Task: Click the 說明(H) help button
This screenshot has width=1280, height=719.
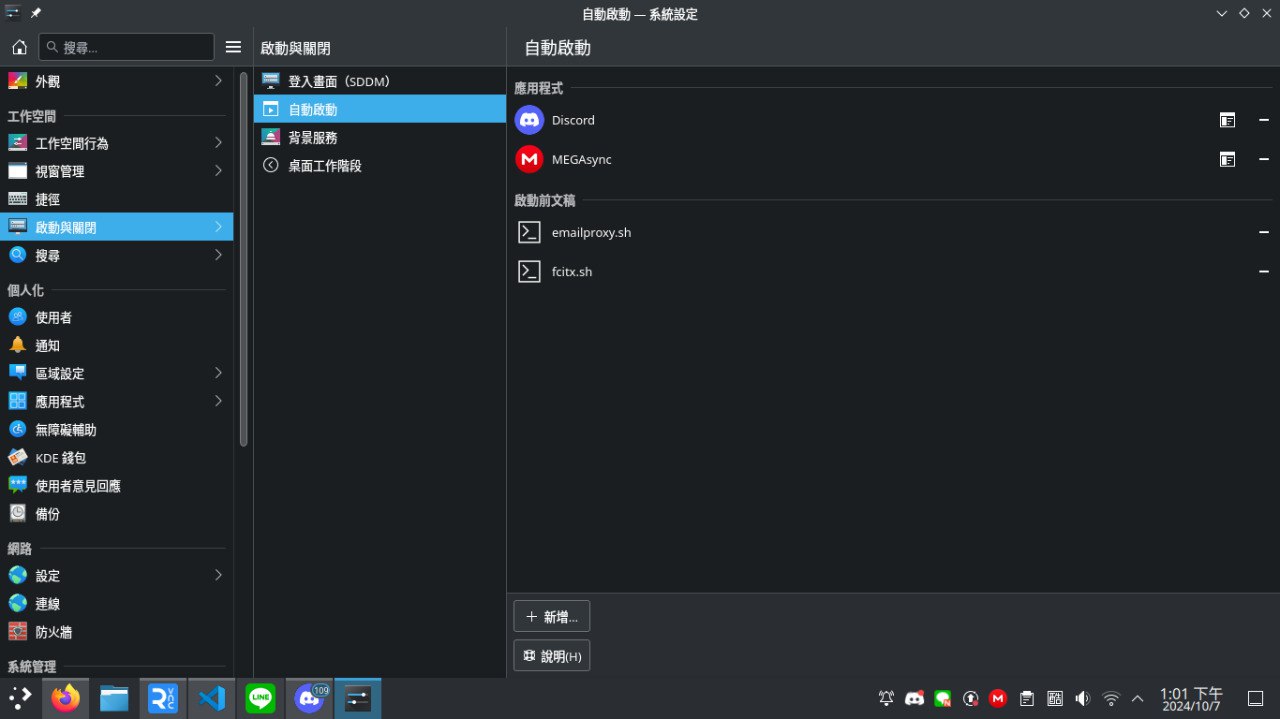Action: [551, 656]
